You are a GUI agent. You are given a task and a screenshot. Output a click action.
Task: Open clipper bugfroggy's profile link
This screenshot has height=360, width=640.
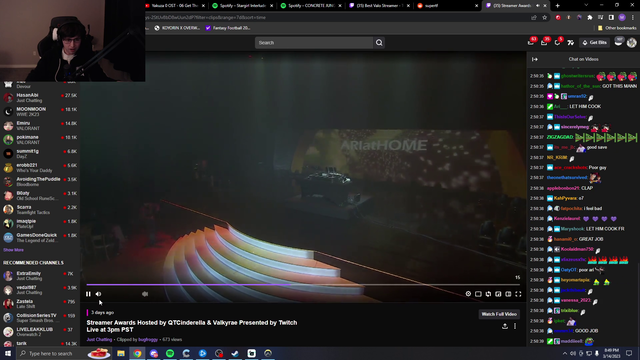point(148,340)
